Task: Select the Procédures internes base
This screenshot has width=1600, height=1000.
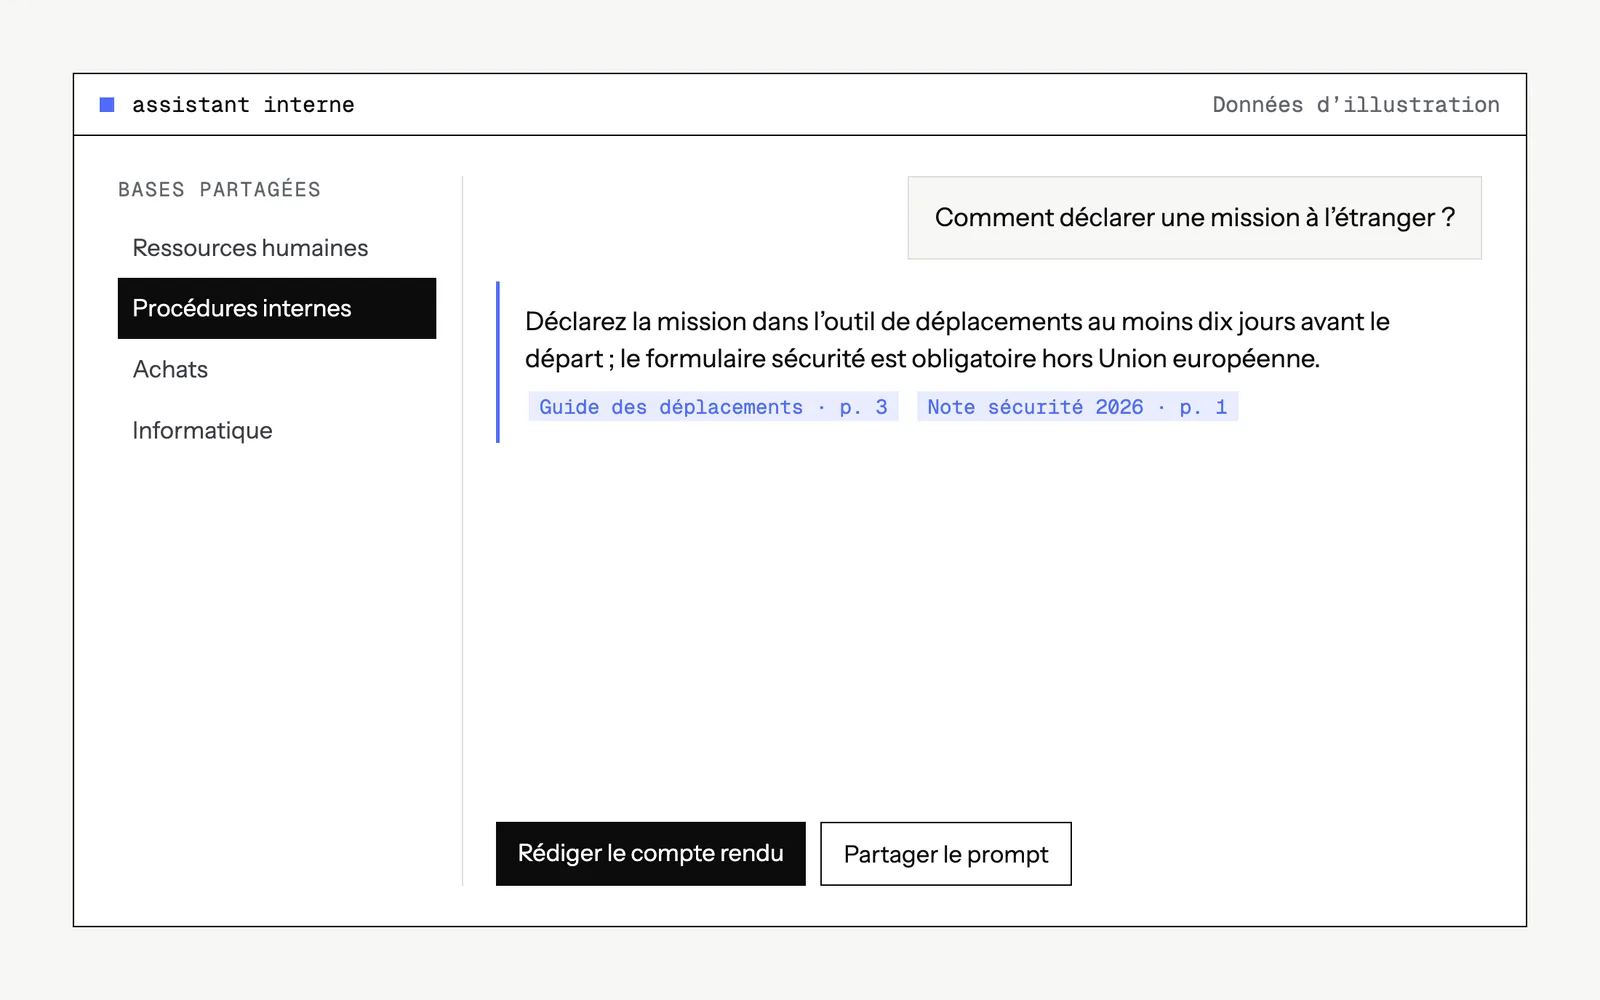Action: tap(277, 308)
